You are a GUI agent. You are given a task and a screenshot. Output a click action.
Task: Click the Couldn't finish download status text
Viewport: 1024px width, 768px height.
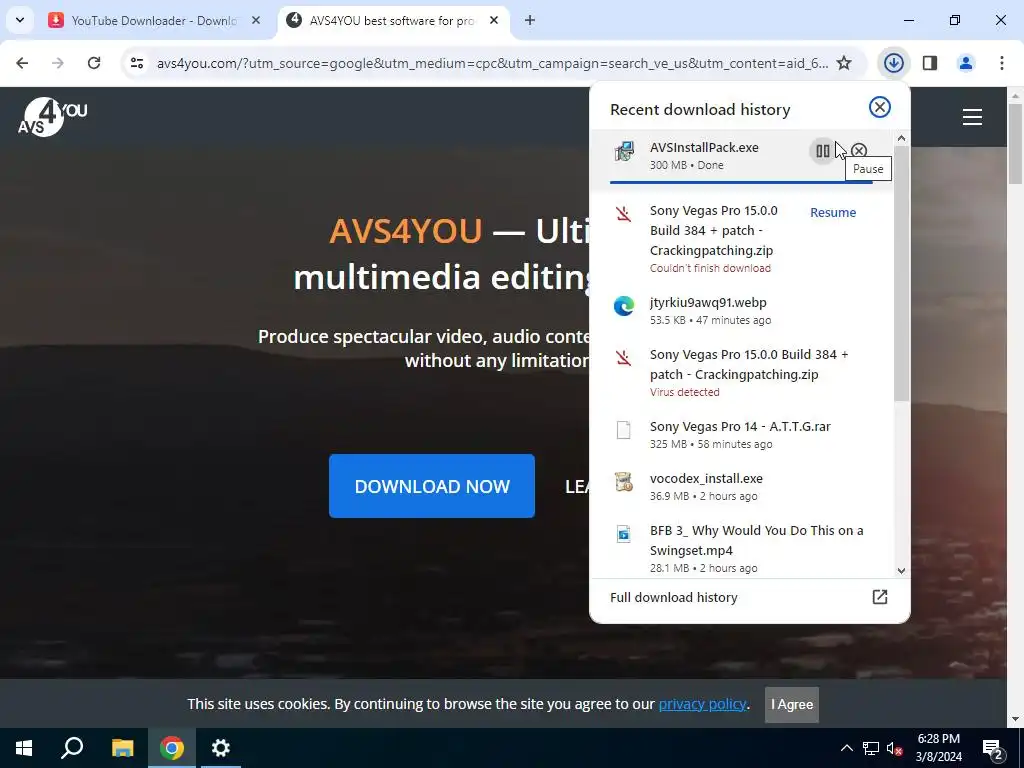710,268
